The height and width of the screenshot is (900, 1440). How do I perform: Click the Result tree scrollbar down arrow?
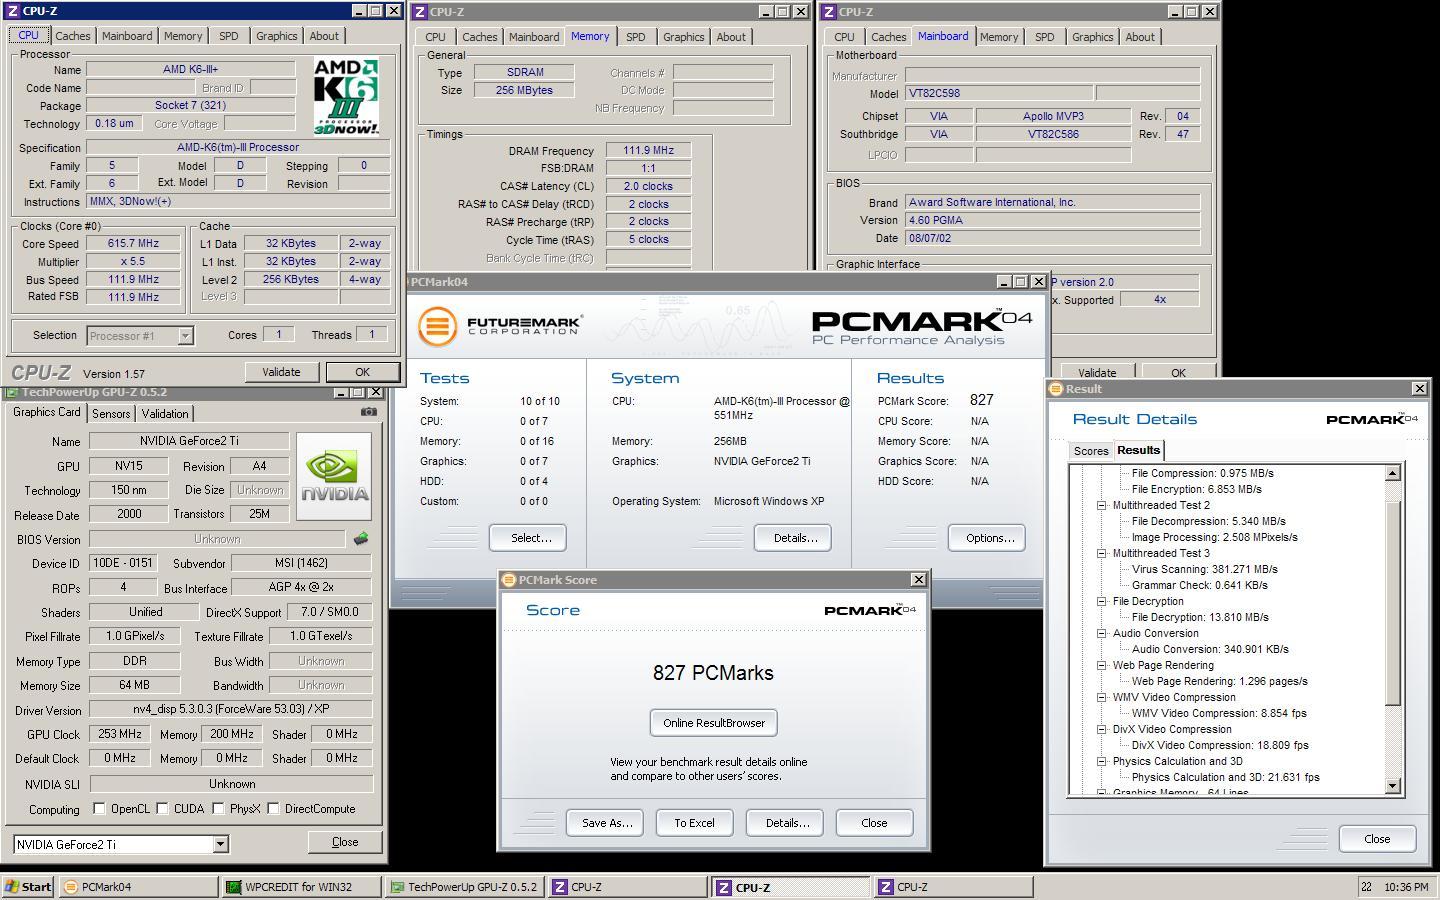(1393, 786)
